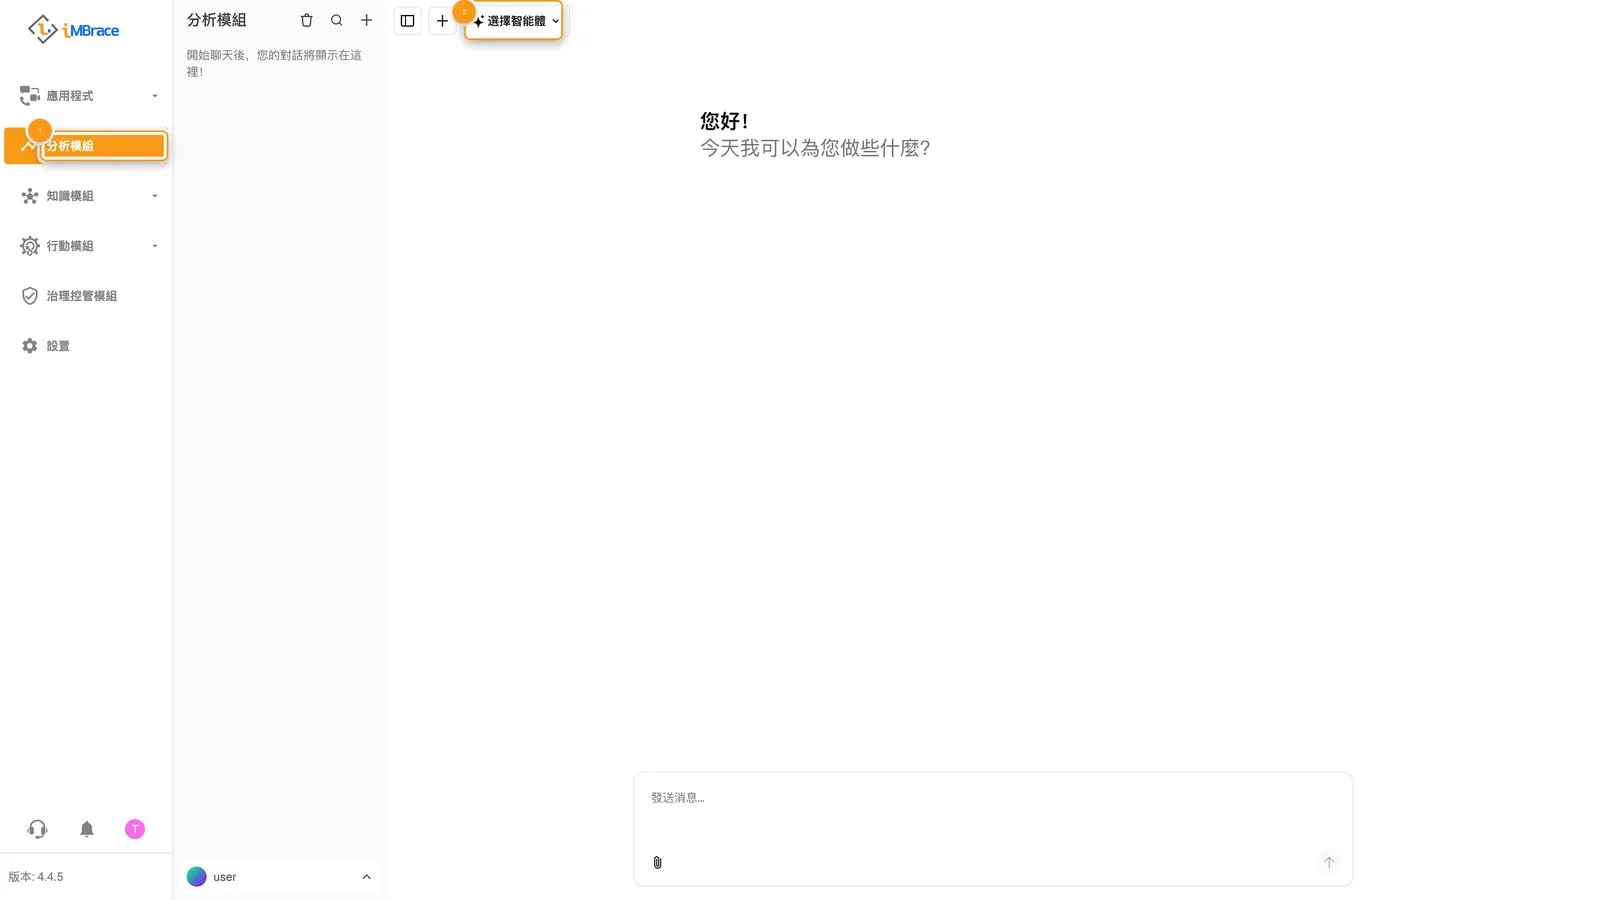Select 分析模組 in the sidebar

tap(86, 146)
